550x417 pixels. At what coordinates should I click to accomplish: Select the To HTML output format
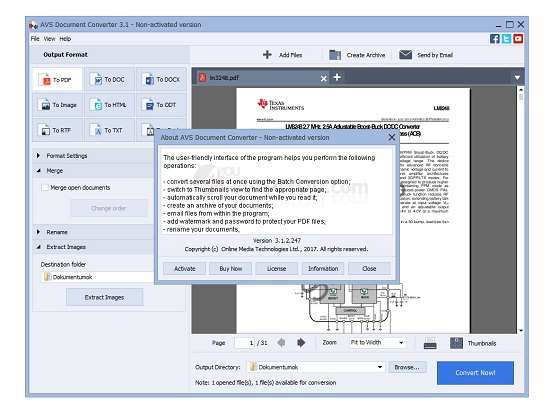tap(109, 105)
